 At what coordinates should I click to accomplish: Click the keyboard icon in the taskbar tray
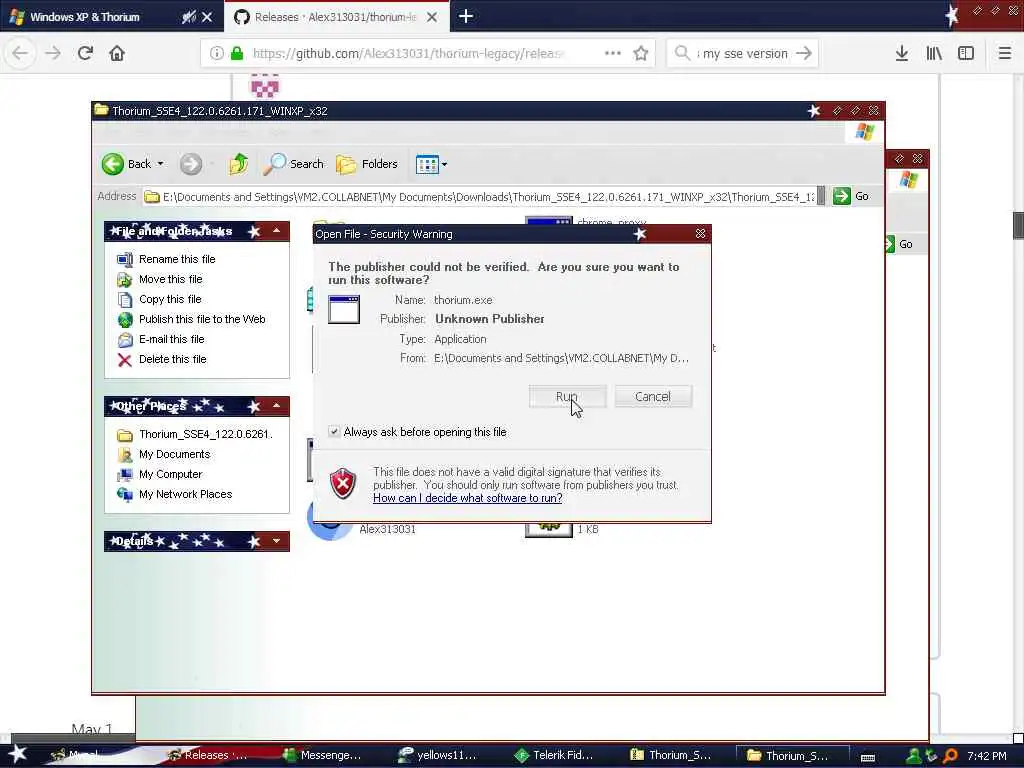[867, 758]
